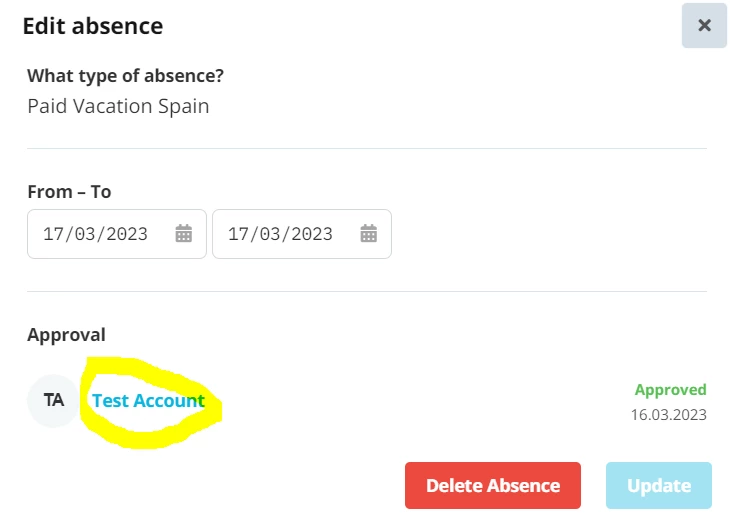Click the Approval section heading
The width and height of the screenshot is (730, 522).
(x=67, y=335)
